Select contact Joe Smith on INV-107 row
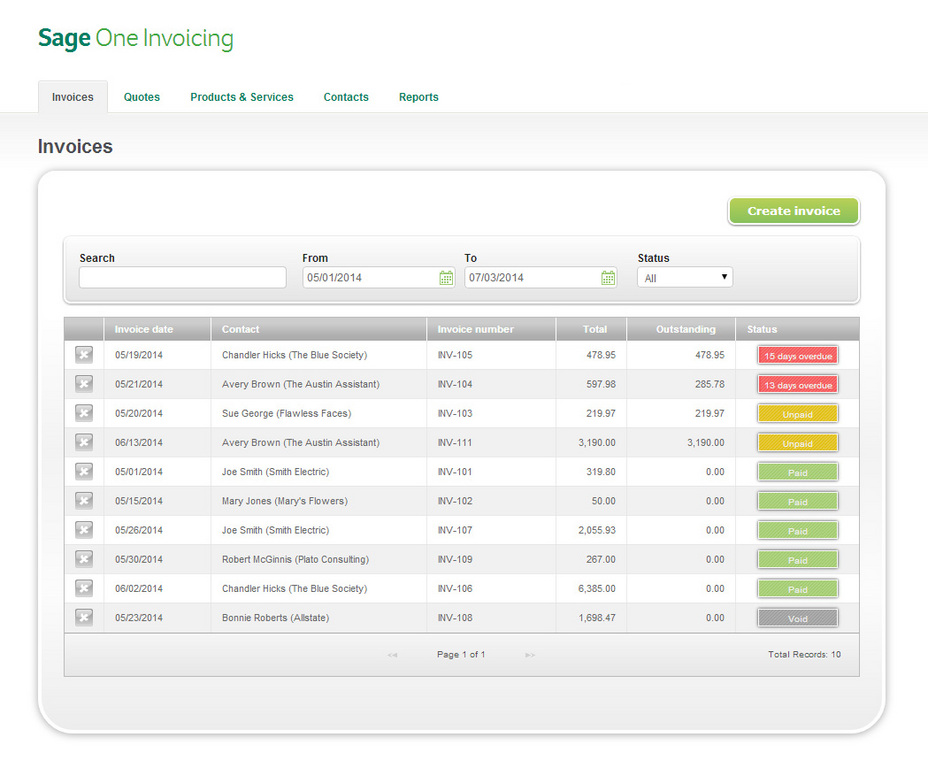Image resolution: width=928 pixels, height=768 pixels. (x=275, y=530)
